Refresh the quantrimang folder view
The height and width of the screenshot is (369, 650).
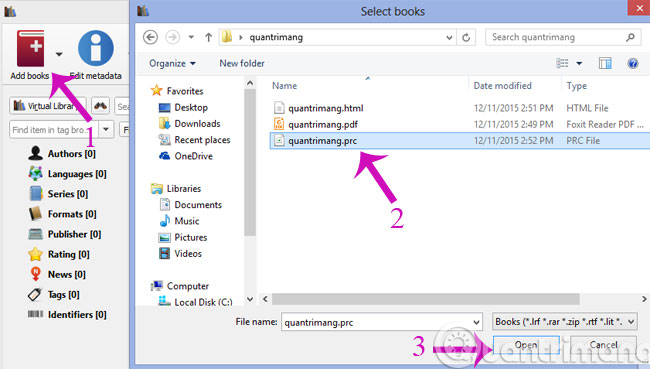[466, 38]
